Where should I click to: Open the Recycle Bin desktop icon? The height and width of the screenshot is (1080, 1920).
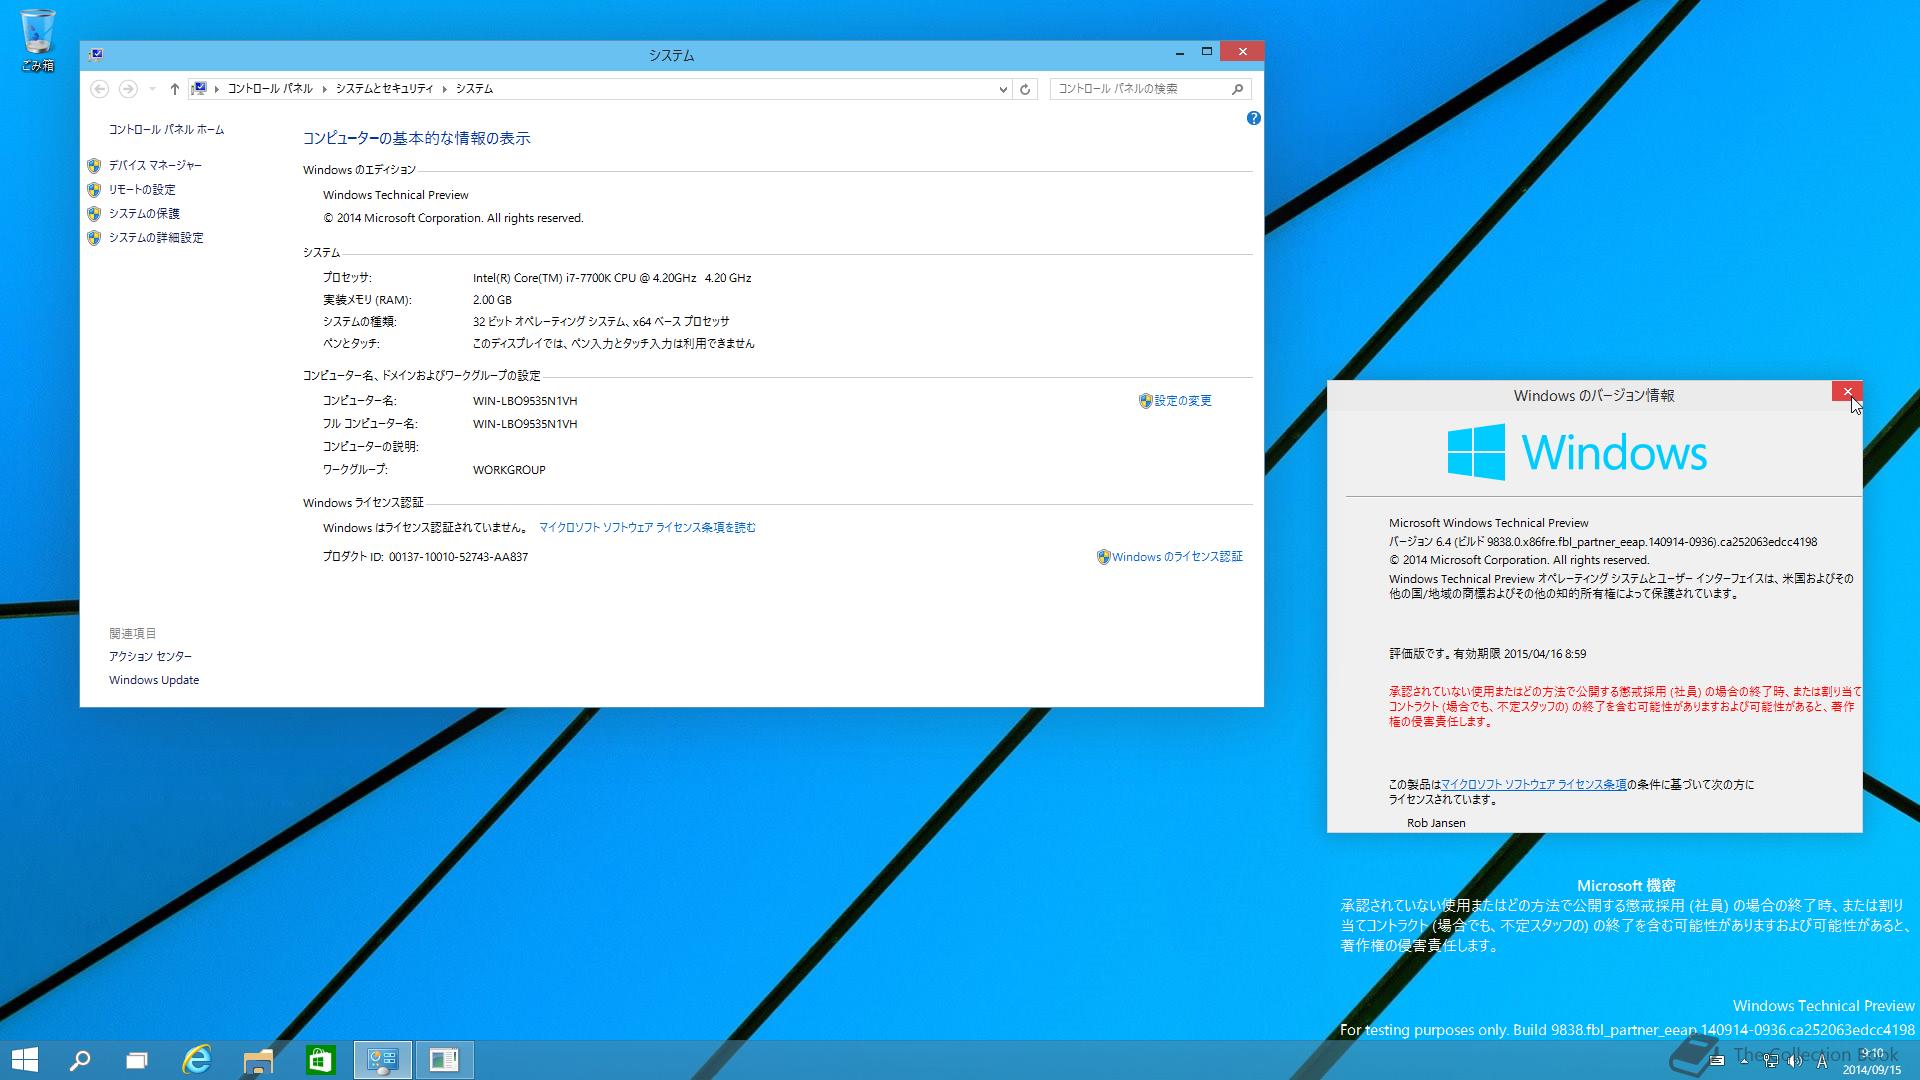(x=38, y=40)
